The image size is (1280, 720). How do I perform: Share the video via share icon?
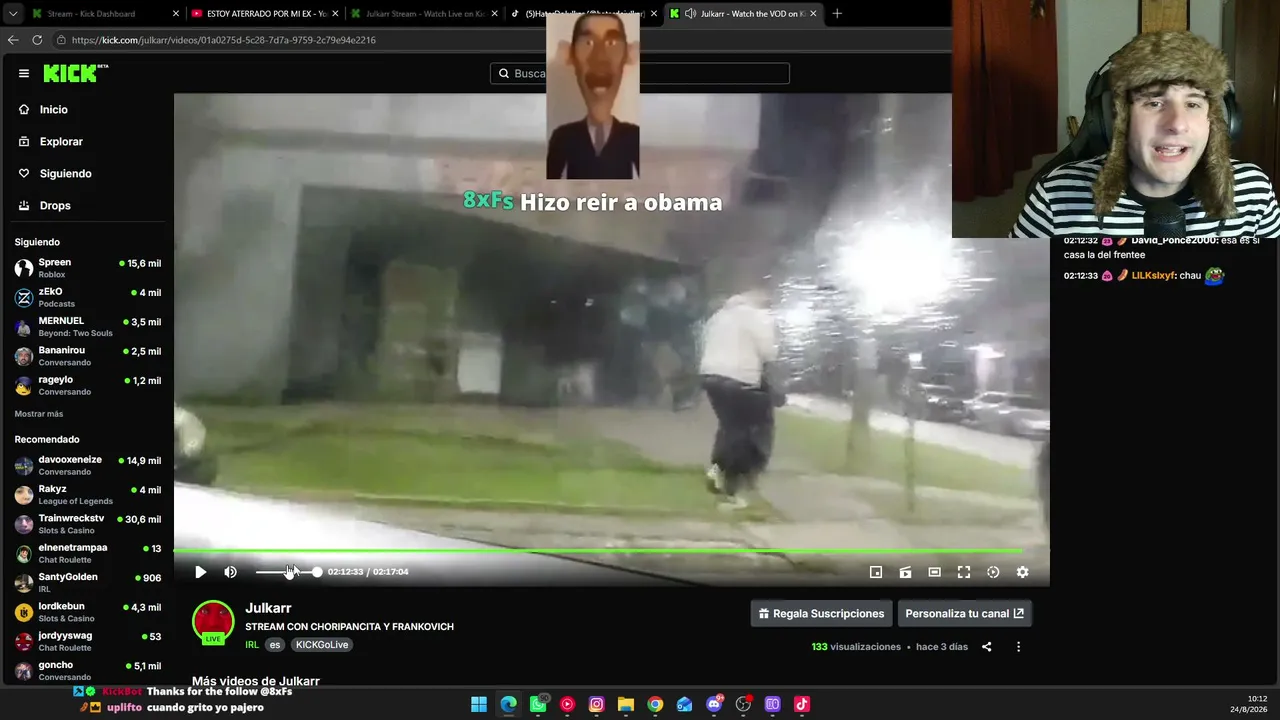[x=986, y=647]
